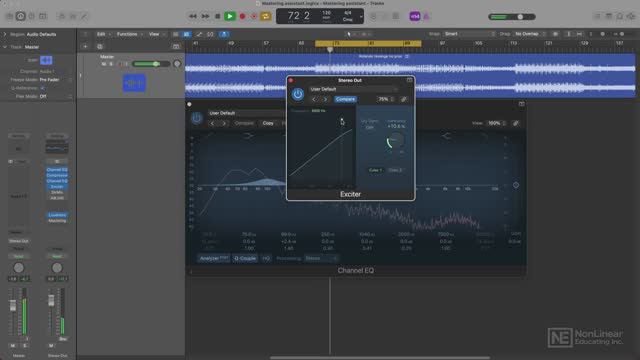
Task: Click the Exciter plugin slot in the channel strip
Action: click(x=57, y=187)
